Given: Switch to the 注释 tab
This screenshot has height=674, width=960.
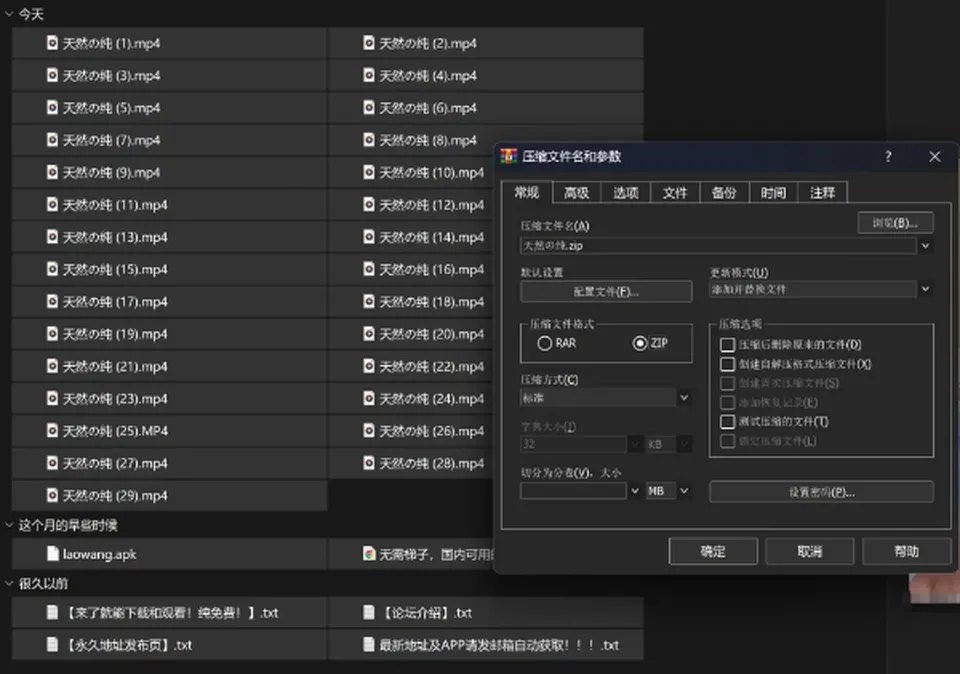Looking at the screenshot, I should coord(822,193).
